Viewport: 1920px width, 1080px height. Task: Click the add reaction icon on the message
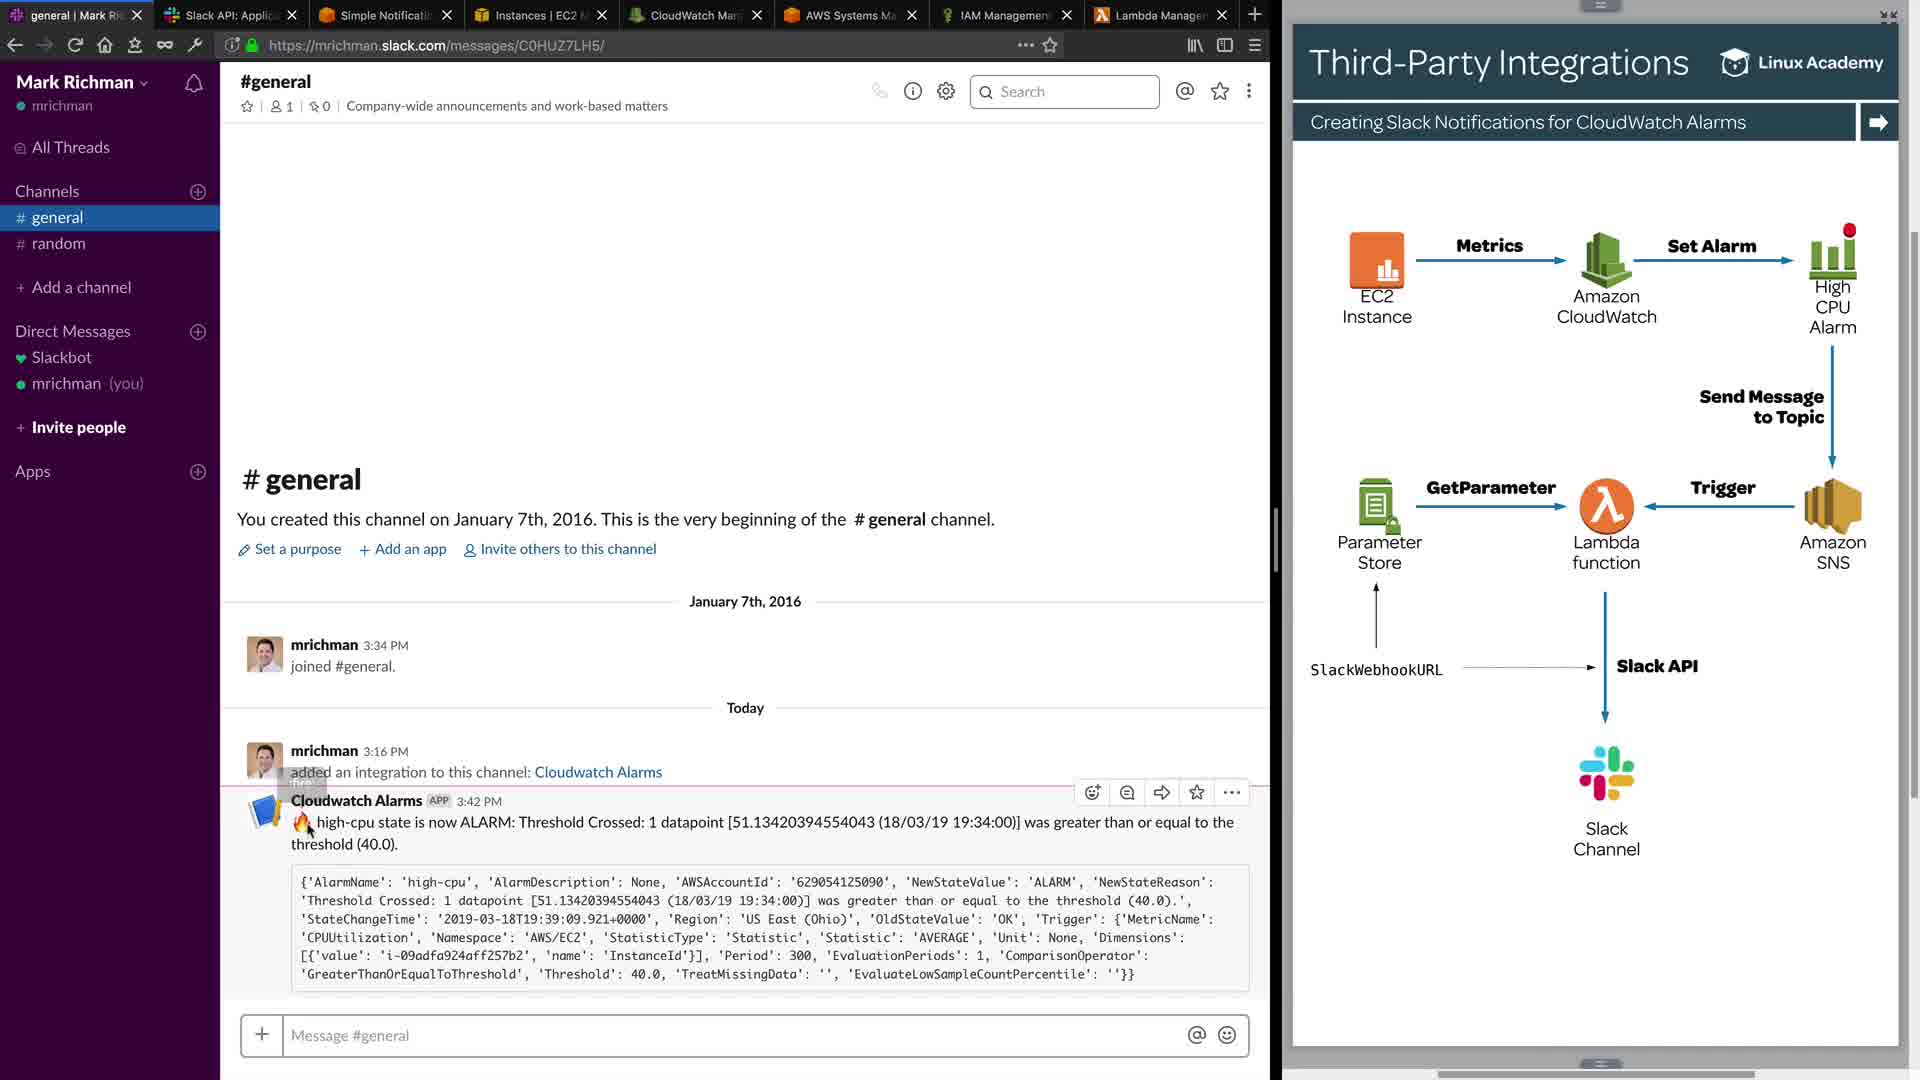1092,792
